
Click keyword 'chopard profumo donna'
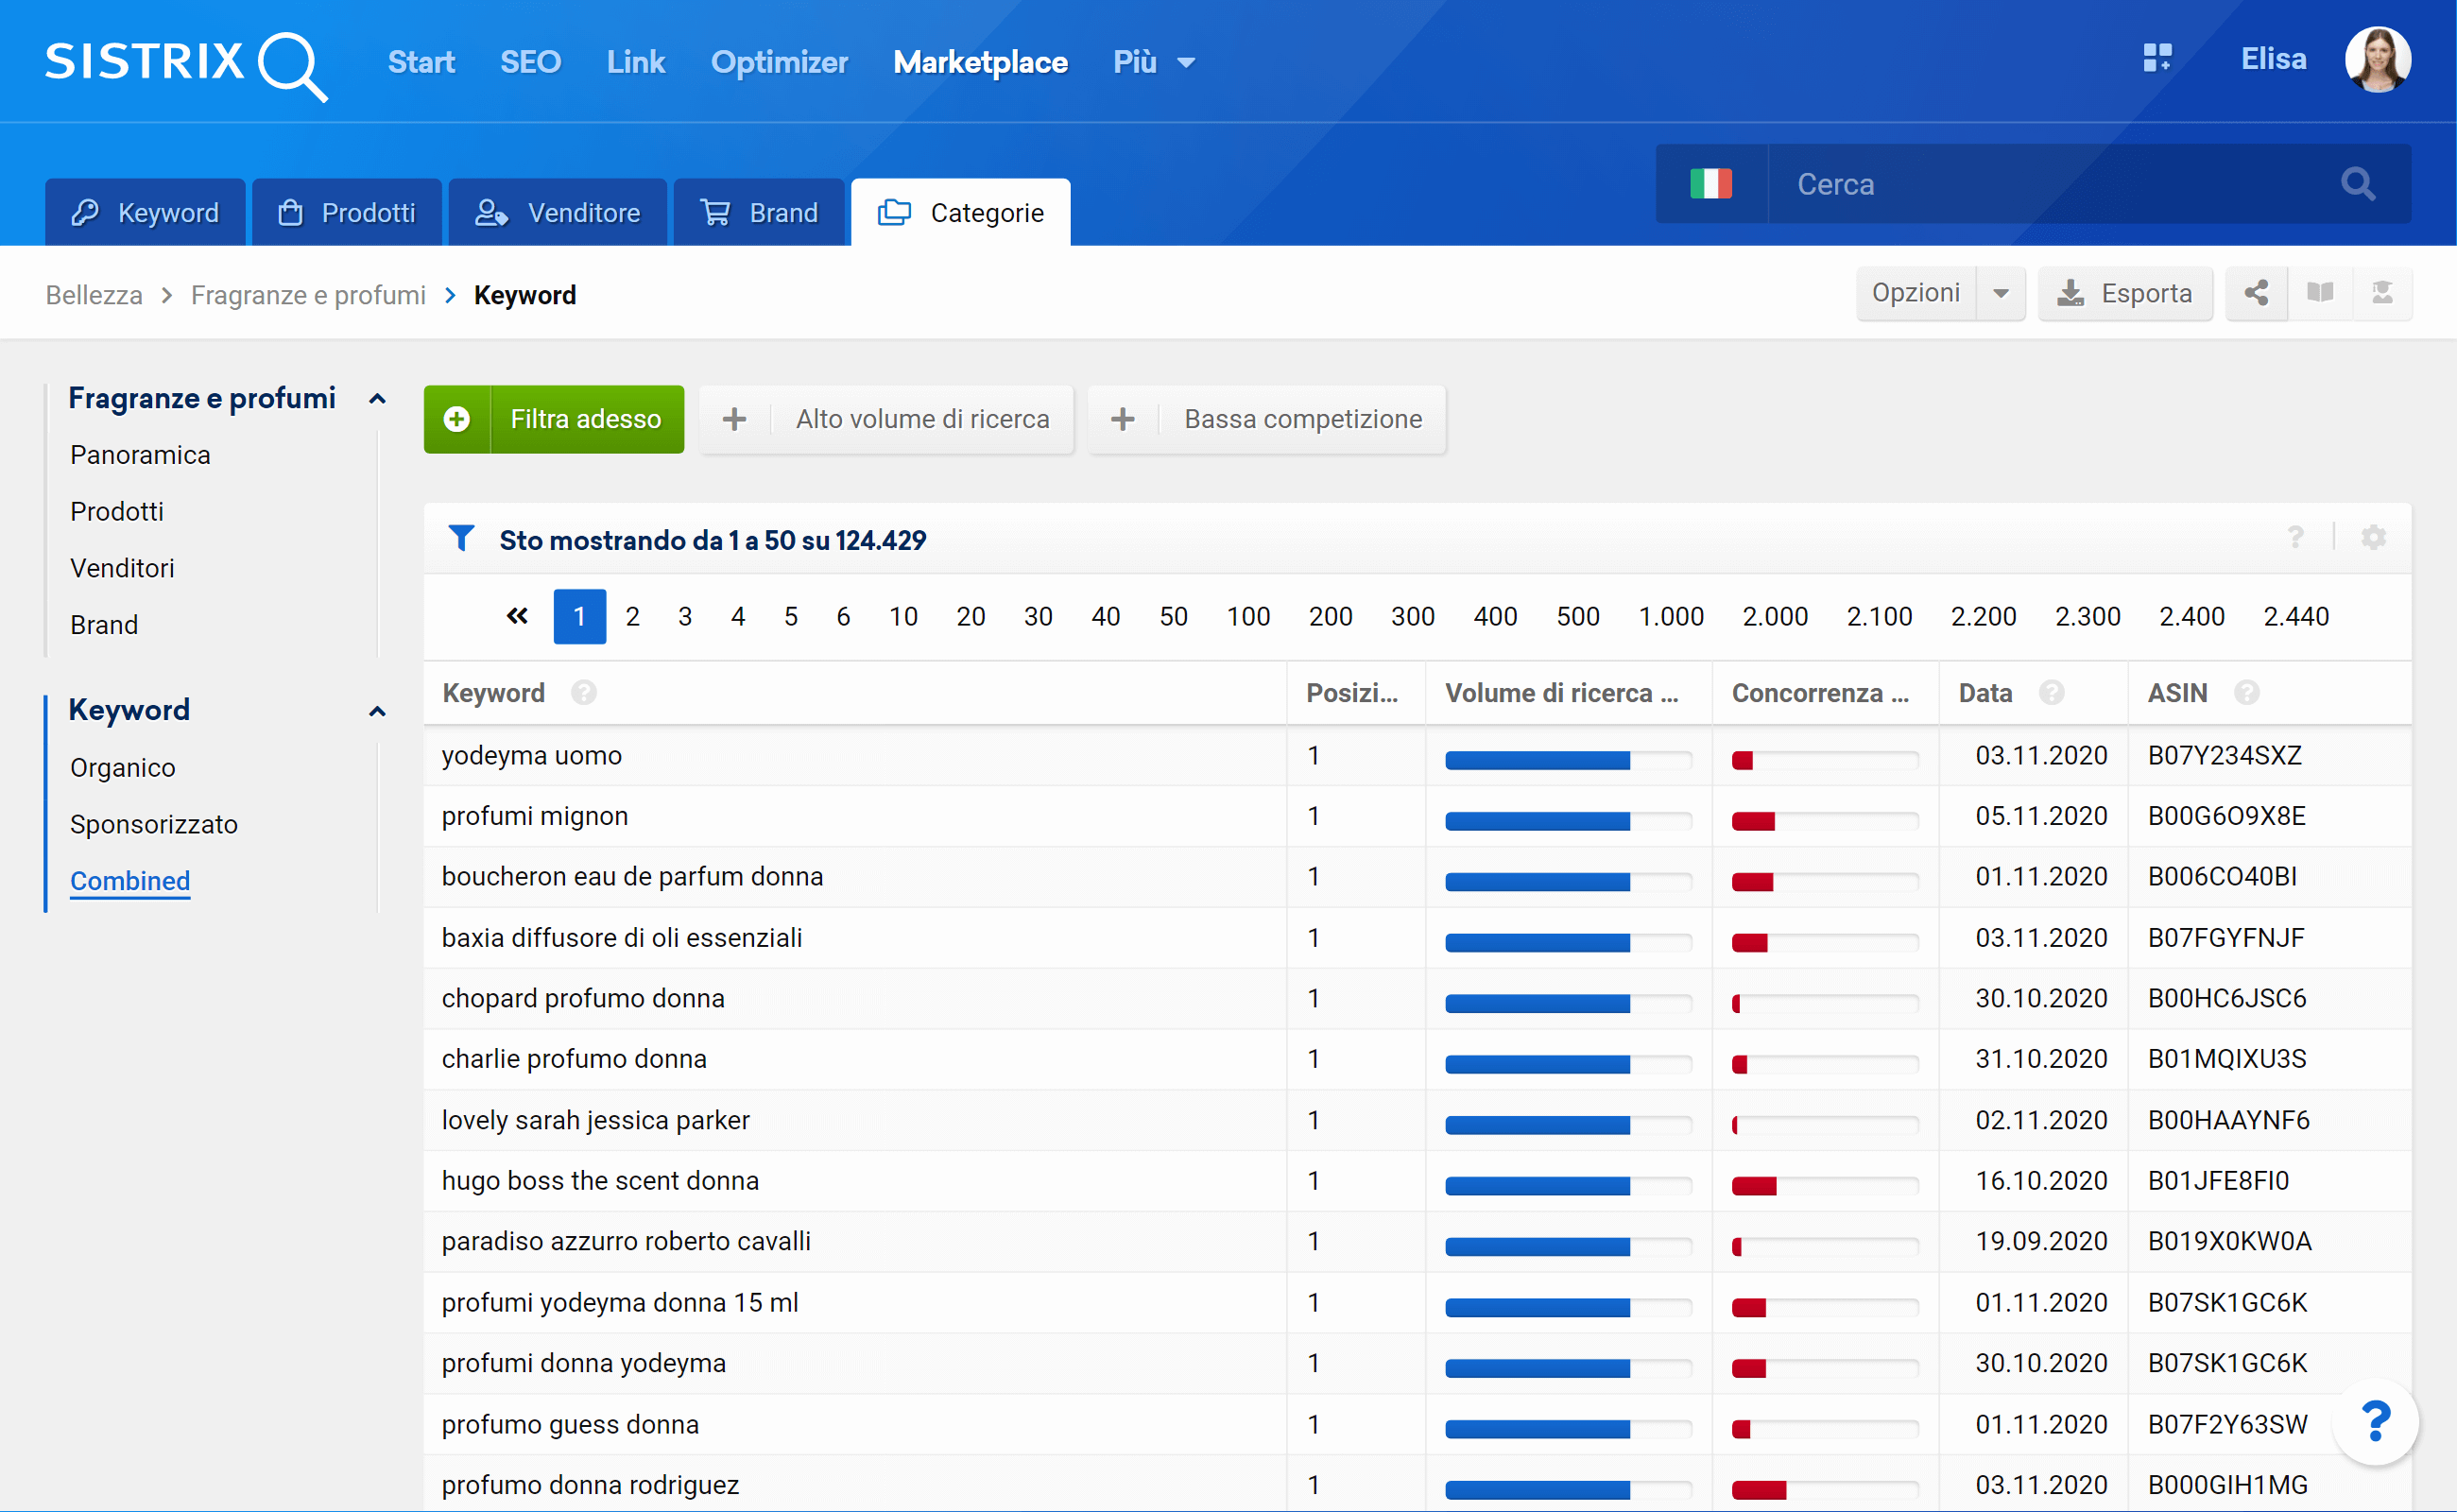coord(583,998)
